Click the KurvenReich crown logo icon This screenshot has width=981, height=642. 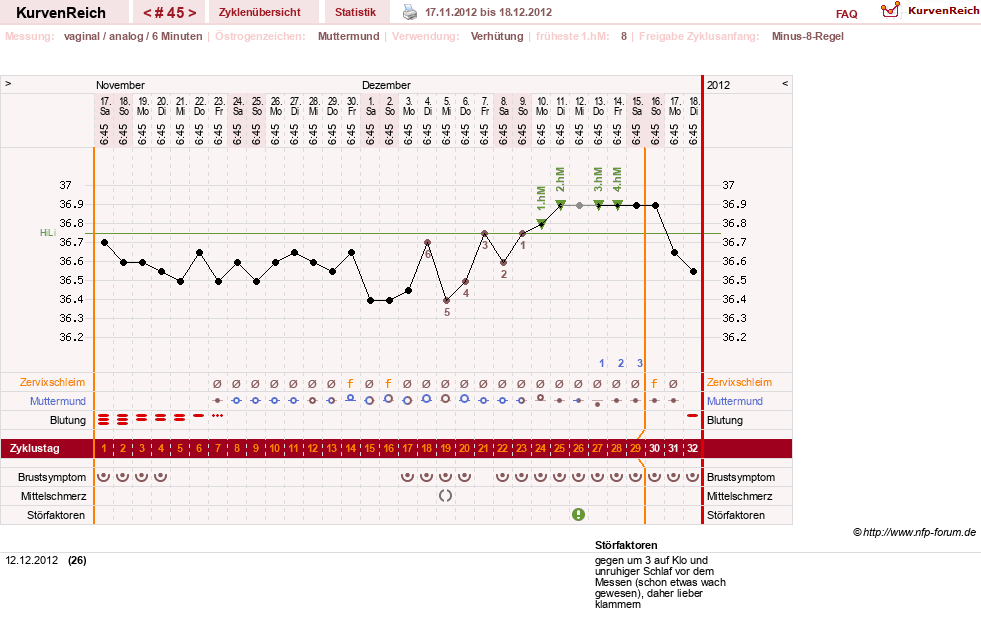tap(890, 10)
